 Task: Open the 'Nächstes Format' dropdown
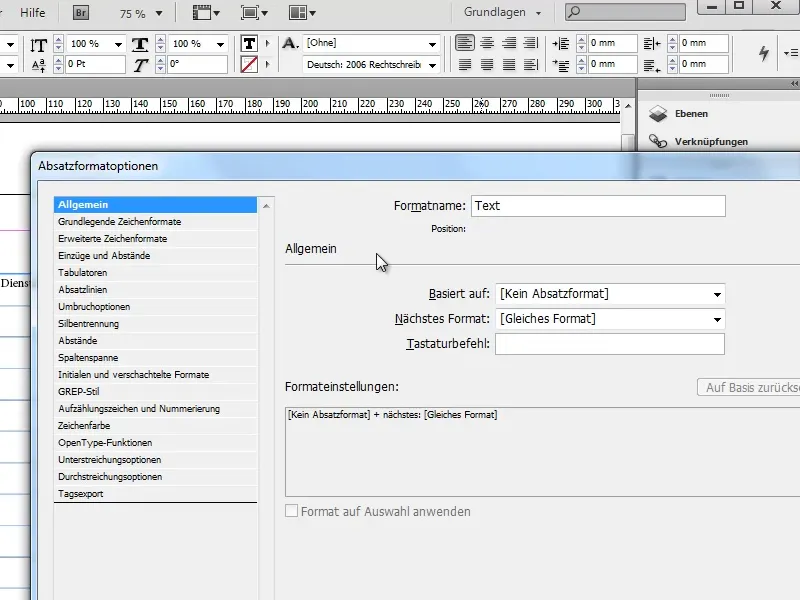[610, 319]
